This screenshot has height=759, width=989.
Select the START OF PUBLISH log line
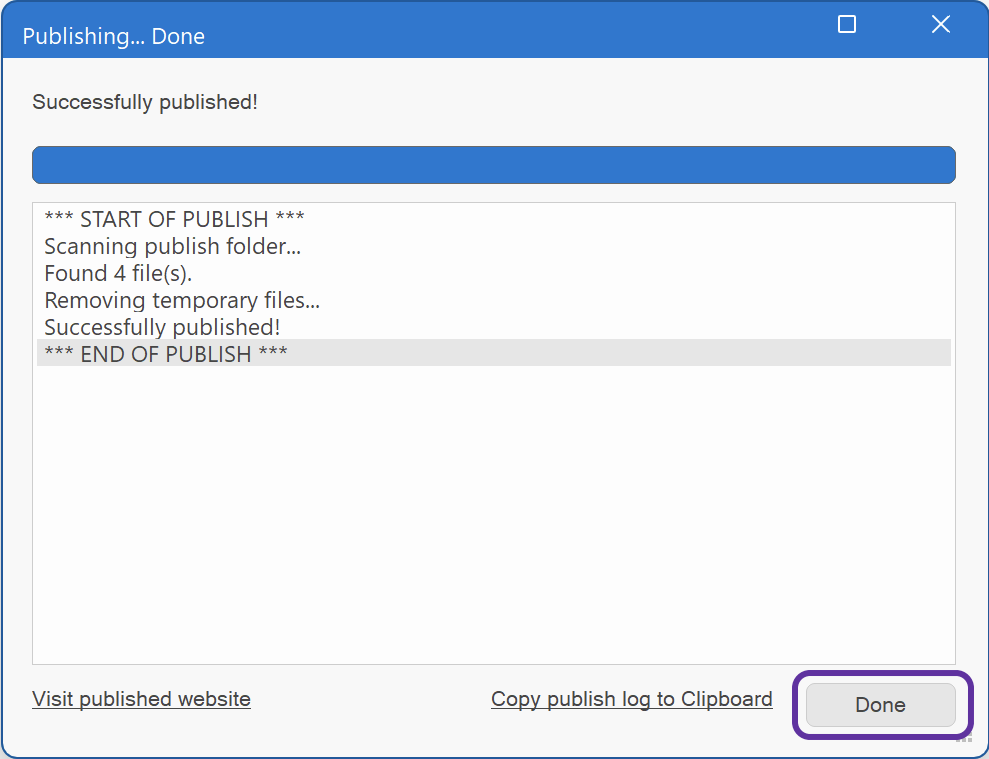pyautogui.click(x=174, y=219)
